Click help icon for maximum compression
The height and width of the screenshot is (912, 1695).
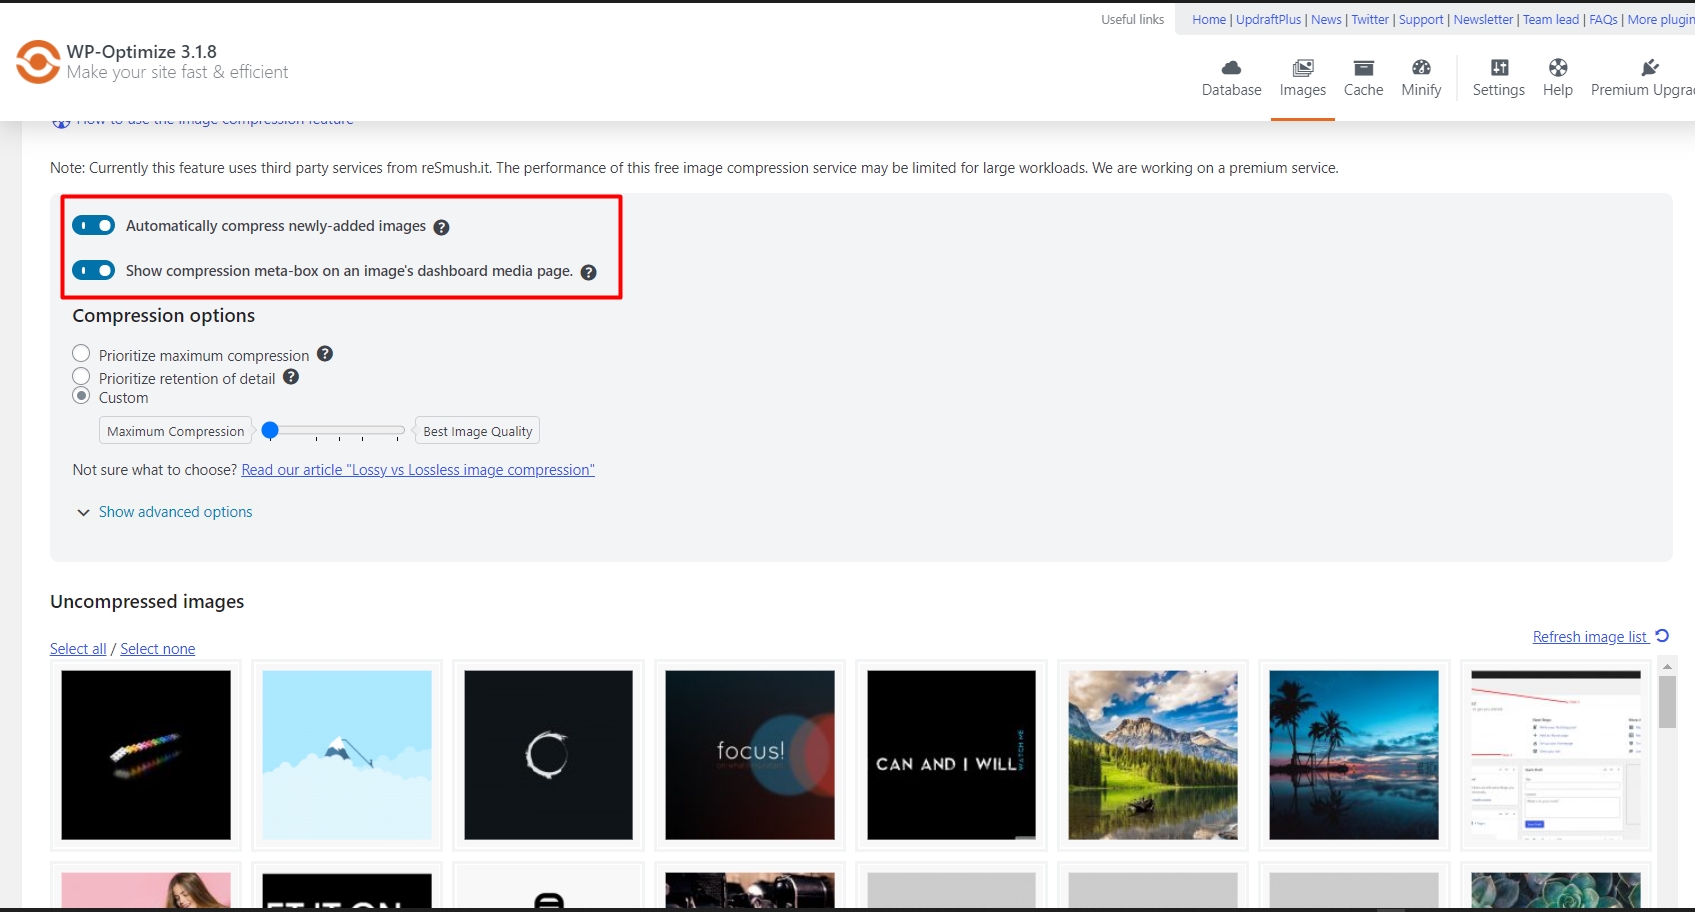pyautogui.click(x=325, y=354)
